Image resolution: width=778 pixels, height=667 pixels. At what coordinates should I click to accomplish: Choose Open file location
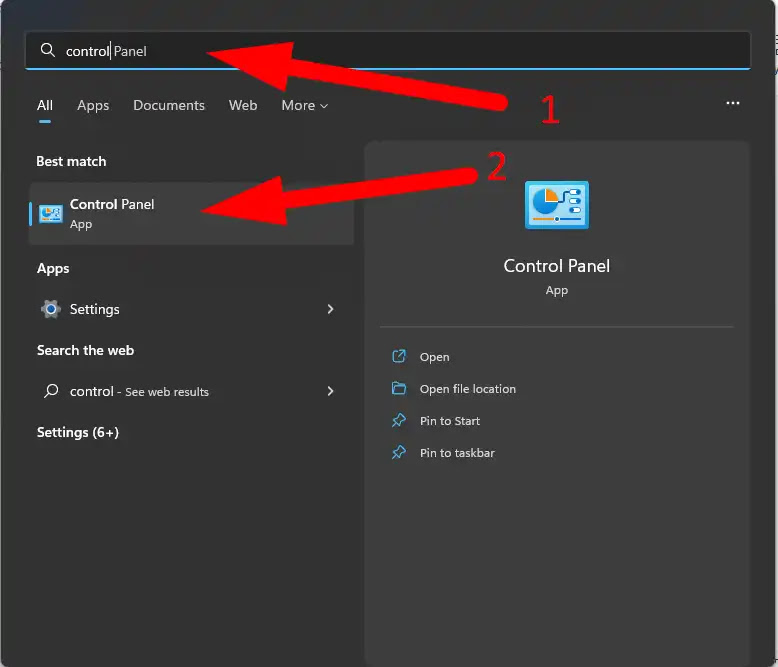(x=467, y=389)
